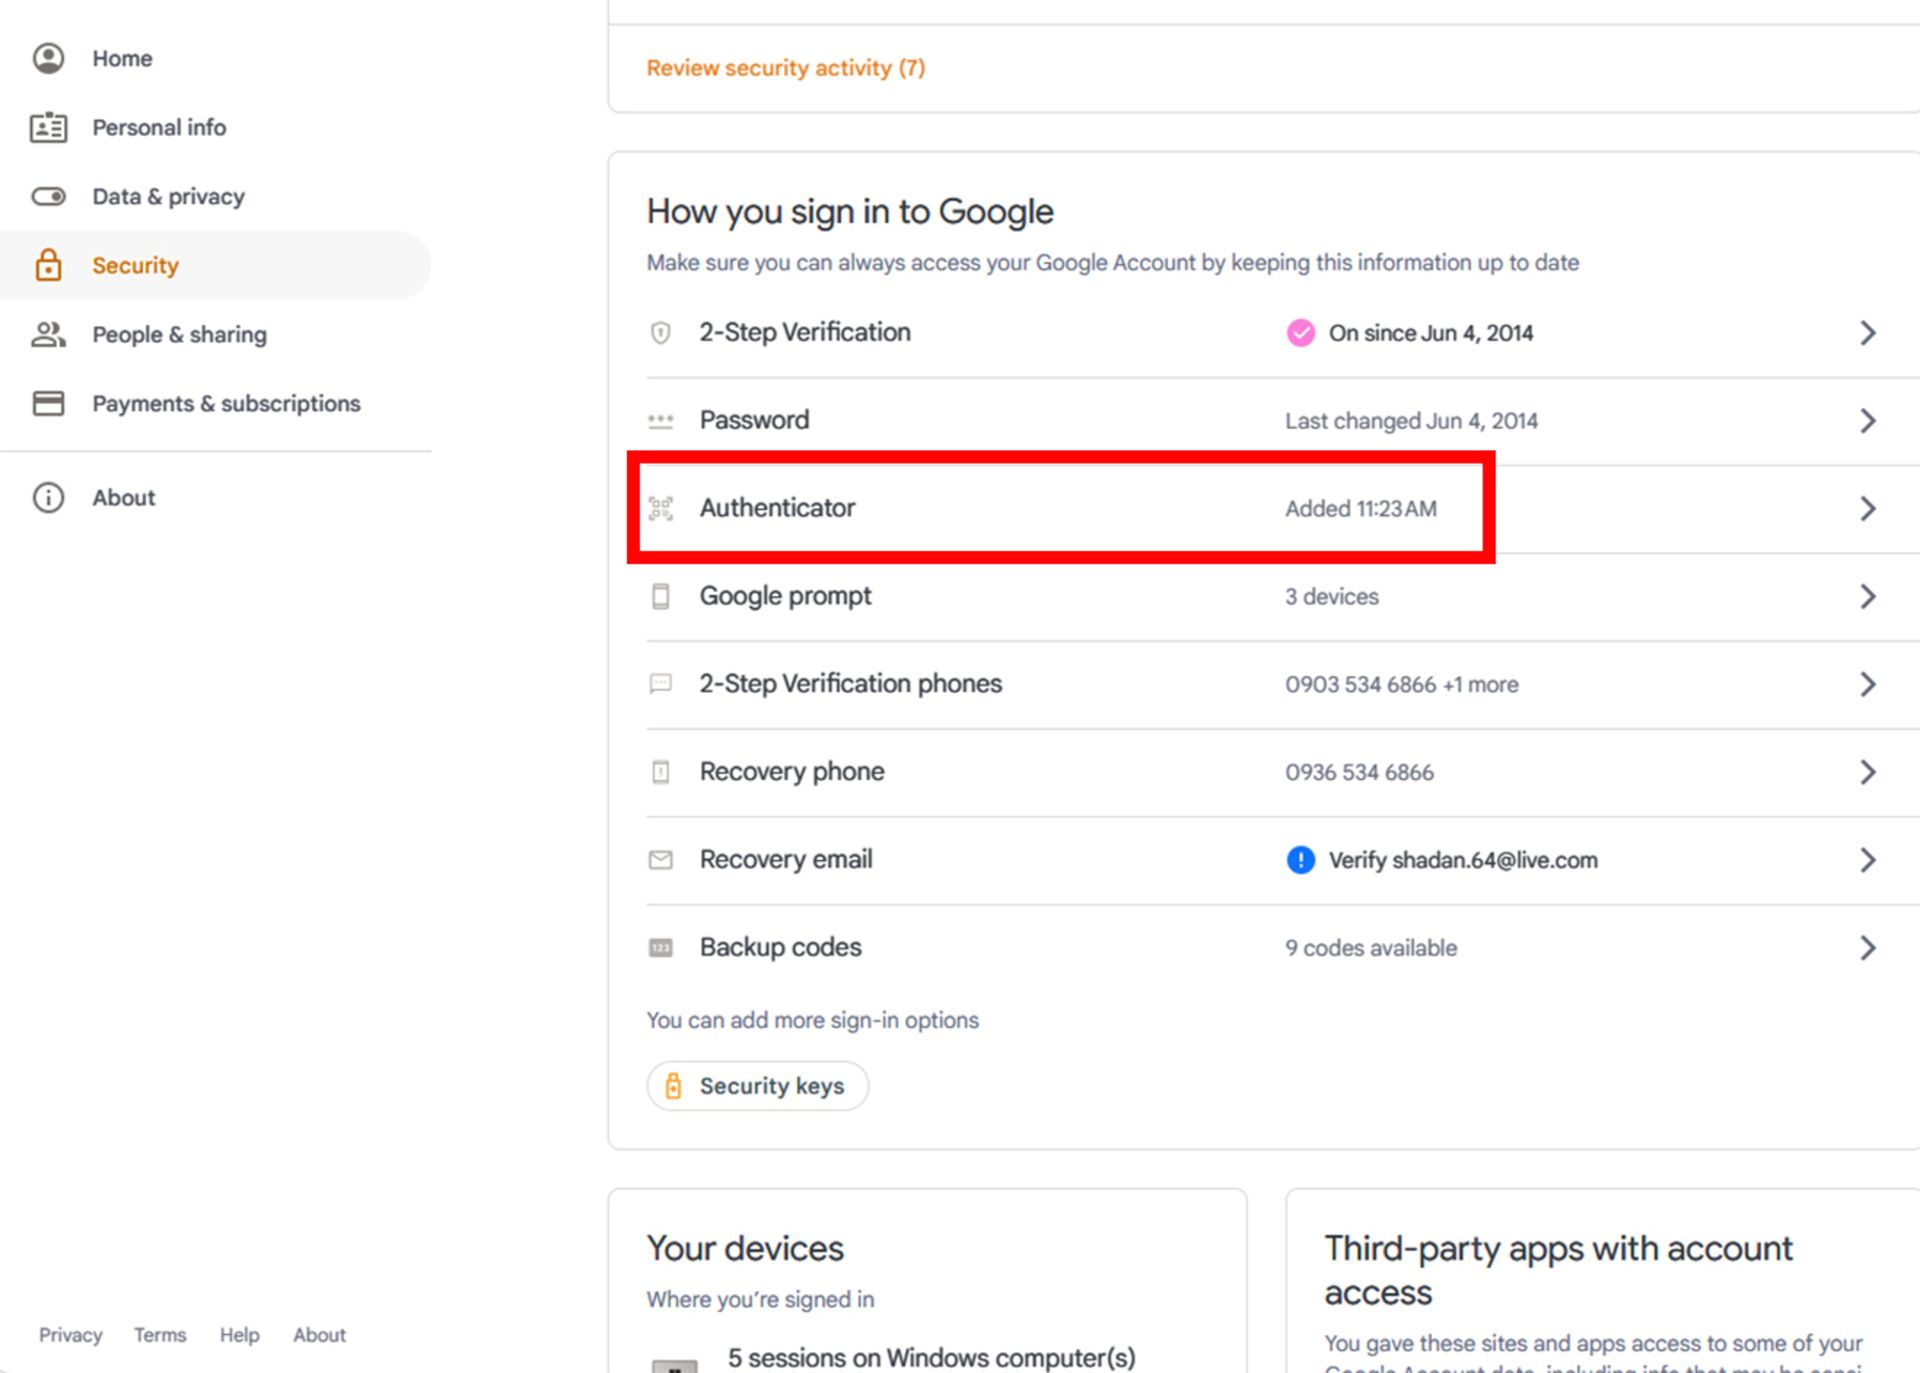
Task: Click the Security keys button
Action: pos(757,1086)
